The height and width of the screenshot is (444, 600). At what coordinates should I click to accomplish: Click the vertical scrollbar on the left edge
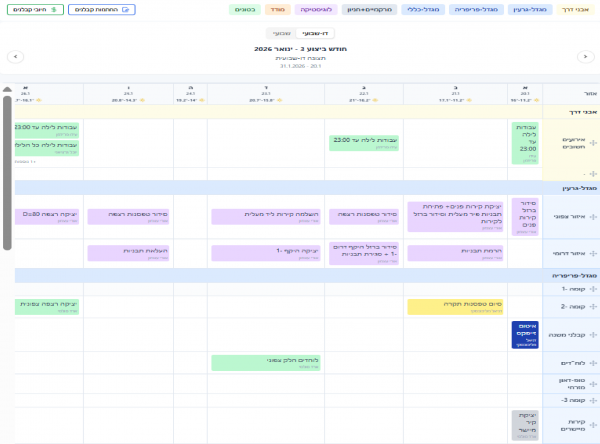coord(7,170)
